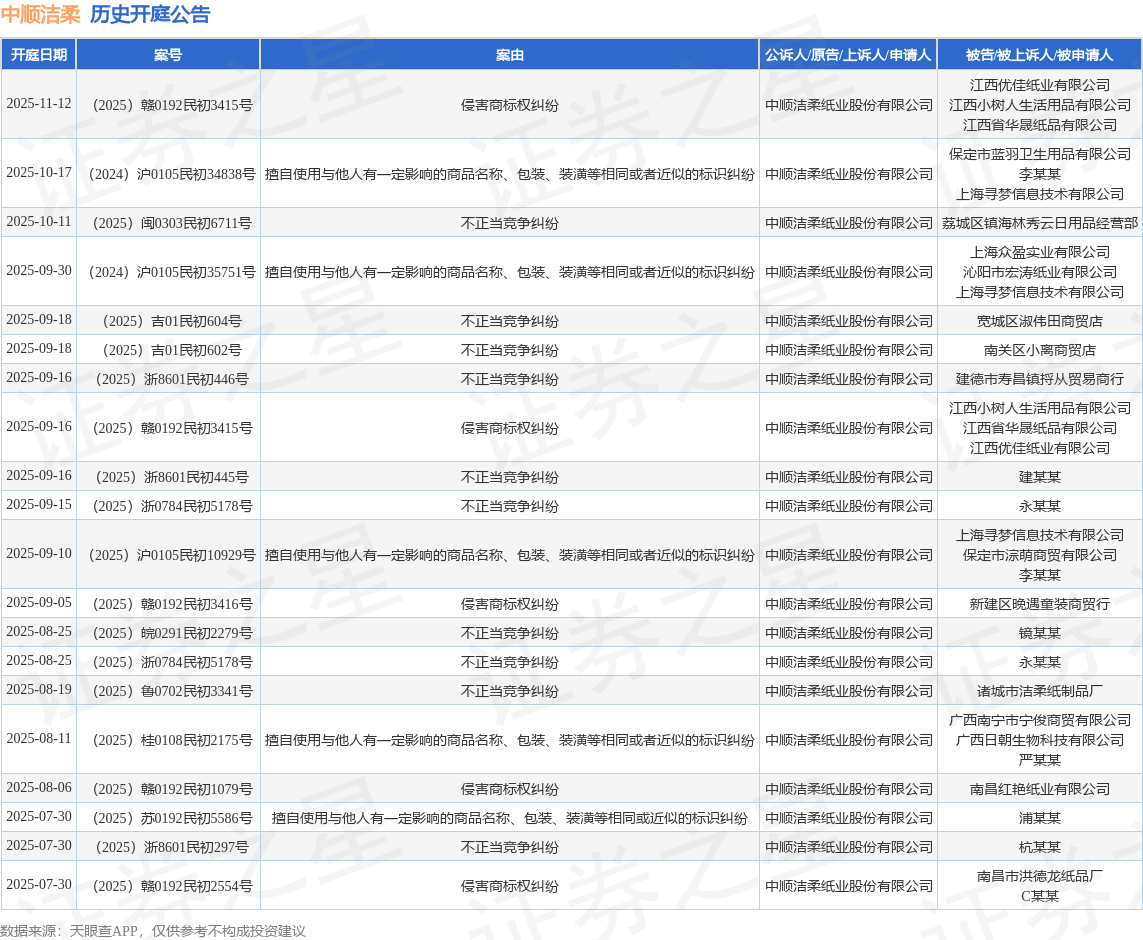Click defendant C某某
The image size is (1143, 940).
coord(1039,896)
